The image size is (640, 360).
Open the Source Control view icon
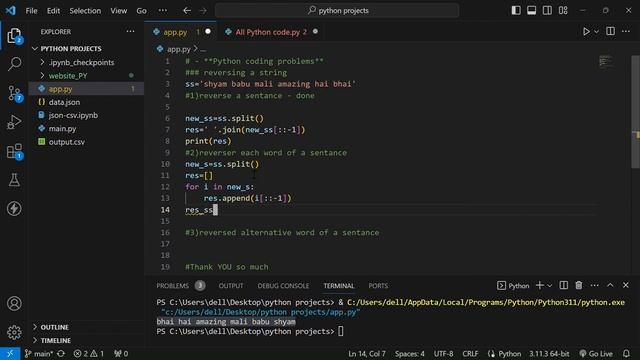pos(14,93)
